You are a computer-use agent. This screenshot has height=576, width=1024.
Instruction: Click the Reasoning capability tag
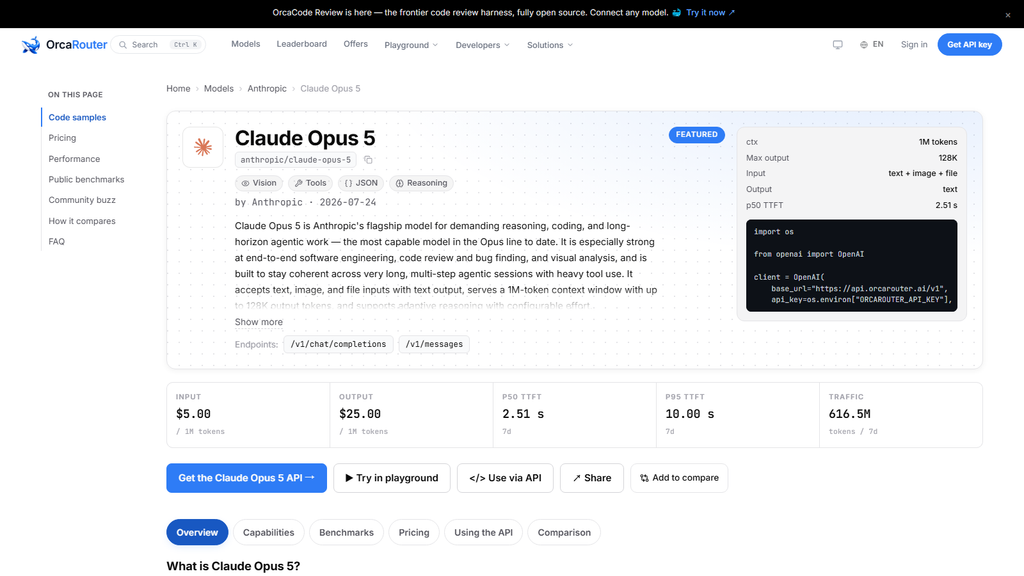(x=421, y=183)
